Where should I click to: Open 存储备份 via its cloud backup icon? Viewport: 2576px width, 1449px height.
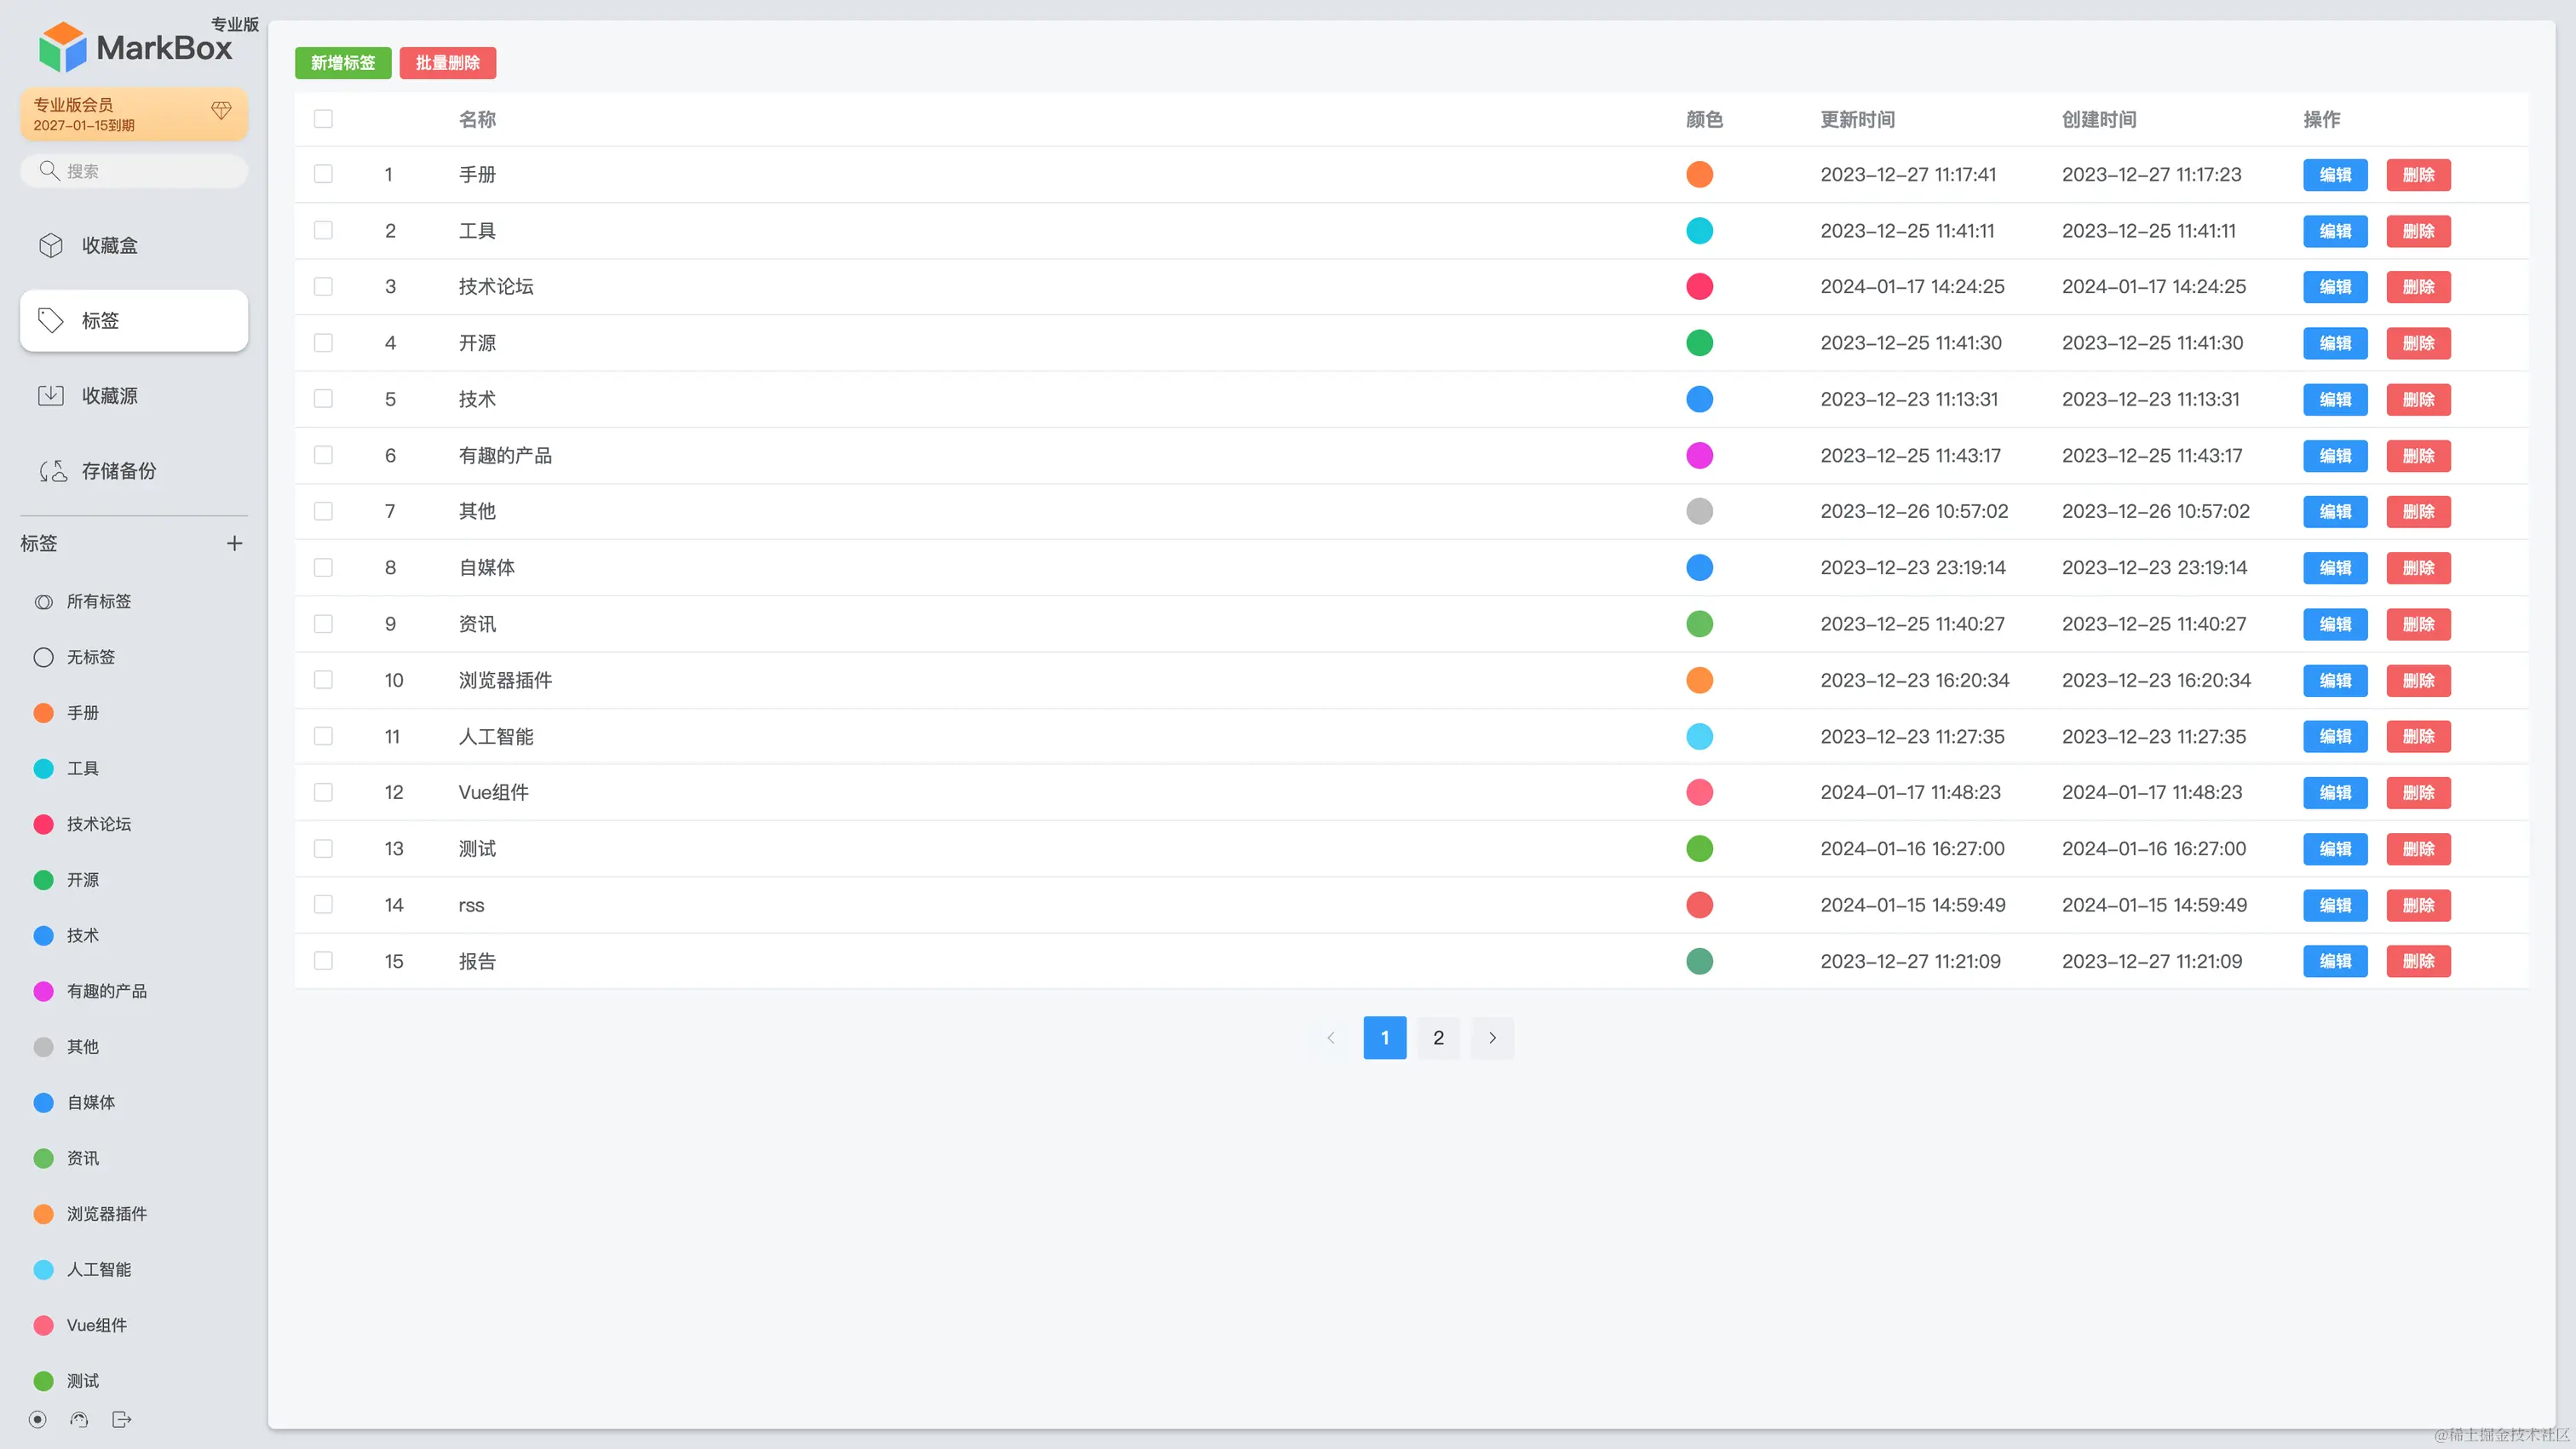pyautogui.click(x=53, y=470)
